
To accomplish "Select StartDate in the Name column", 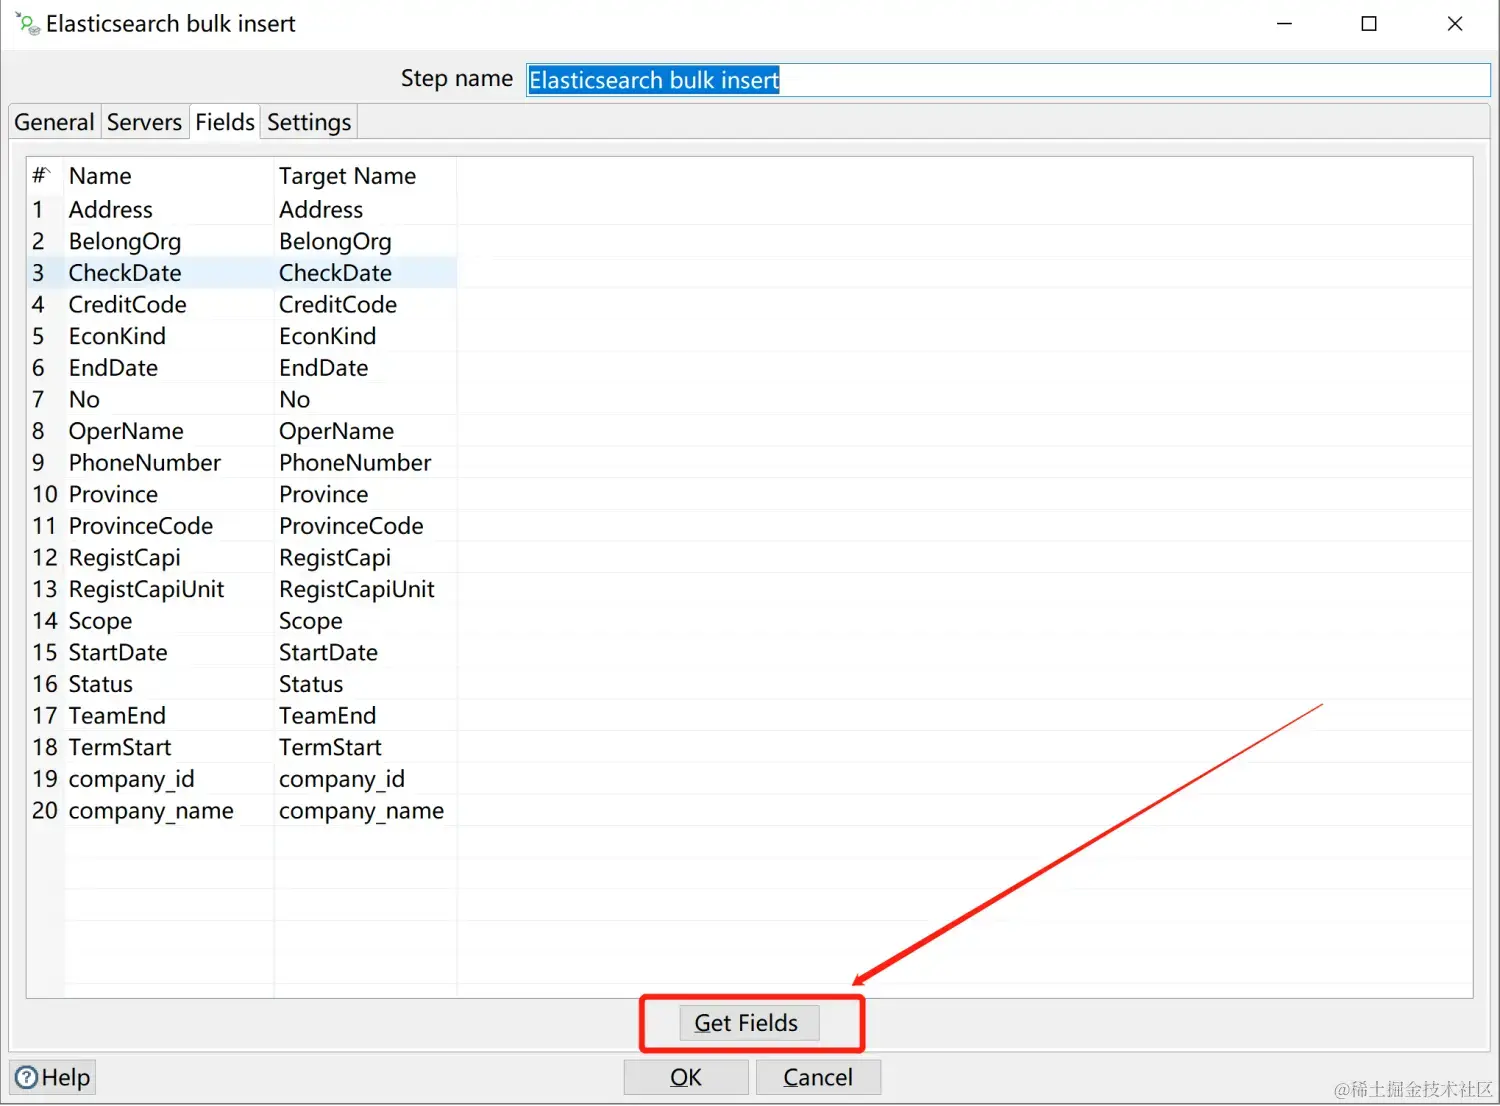I will pos(169,653).
